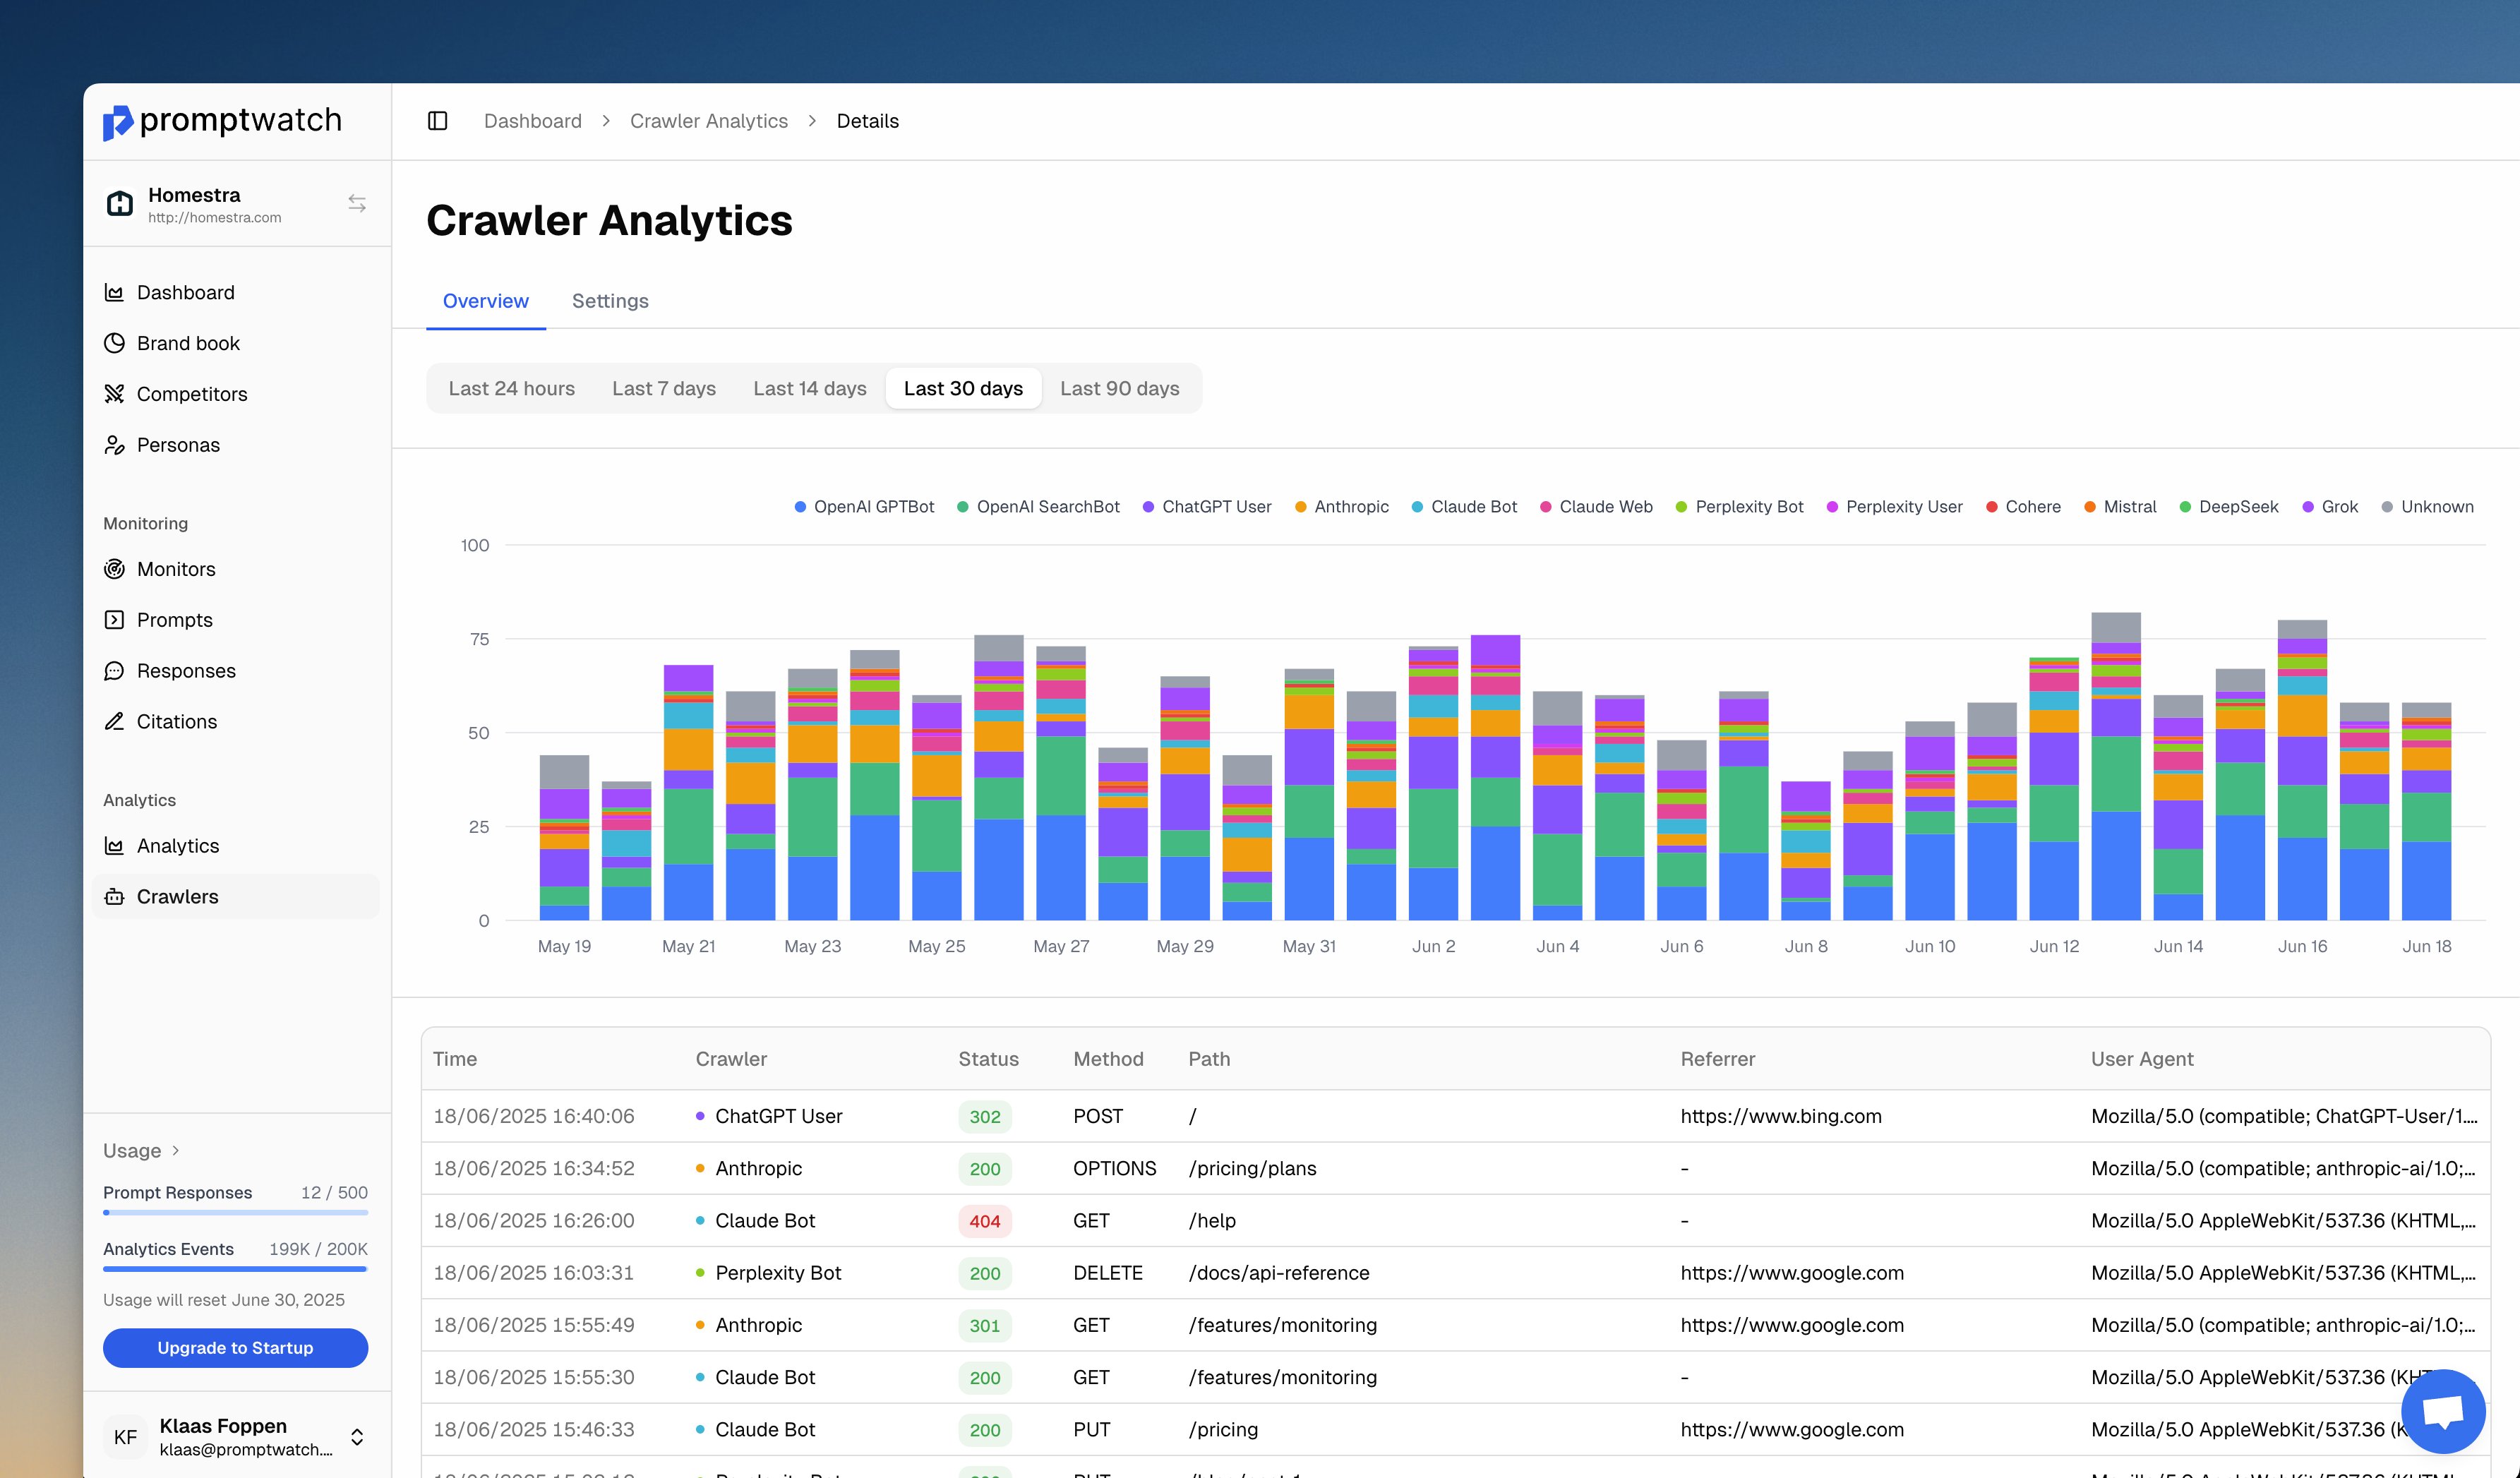
Task: Click Upgrade to Startup button
Action: click(x=236, y=1348)
